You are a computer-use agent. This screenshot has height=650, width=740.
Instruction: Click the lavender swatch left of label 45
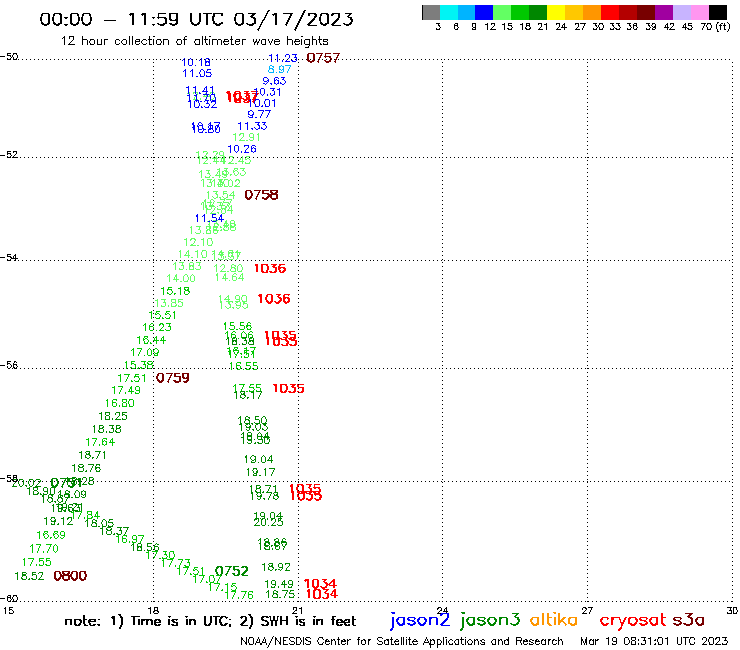(x=682, y=12)
